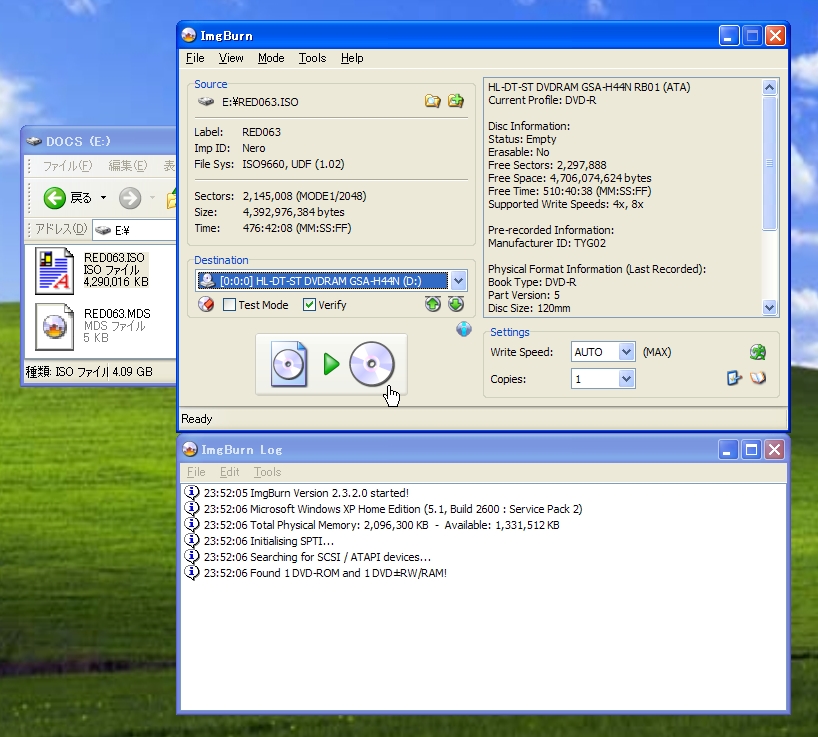
Task: Click info icon of 'Initialising SPTI' log line
Action: [192, 540]
